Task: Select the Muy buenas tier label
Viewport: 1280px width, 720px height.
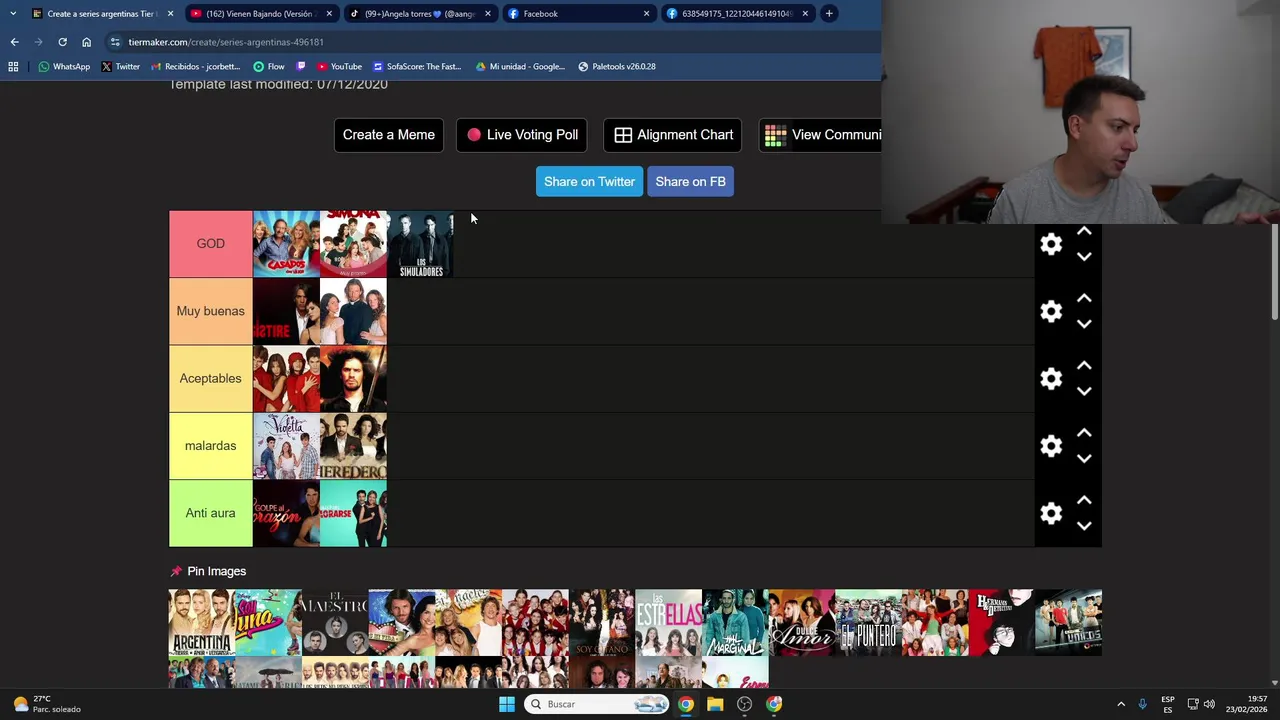Action: point(210,311)
